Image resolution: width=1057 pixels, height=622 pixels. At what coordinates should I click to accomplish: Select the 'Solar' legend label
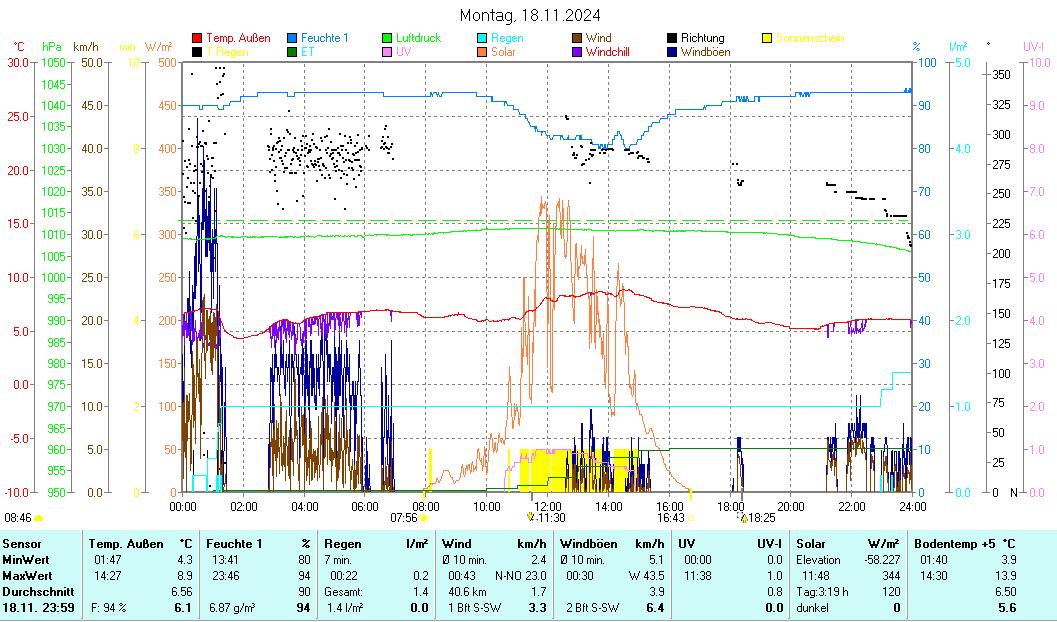click(504, 52)
